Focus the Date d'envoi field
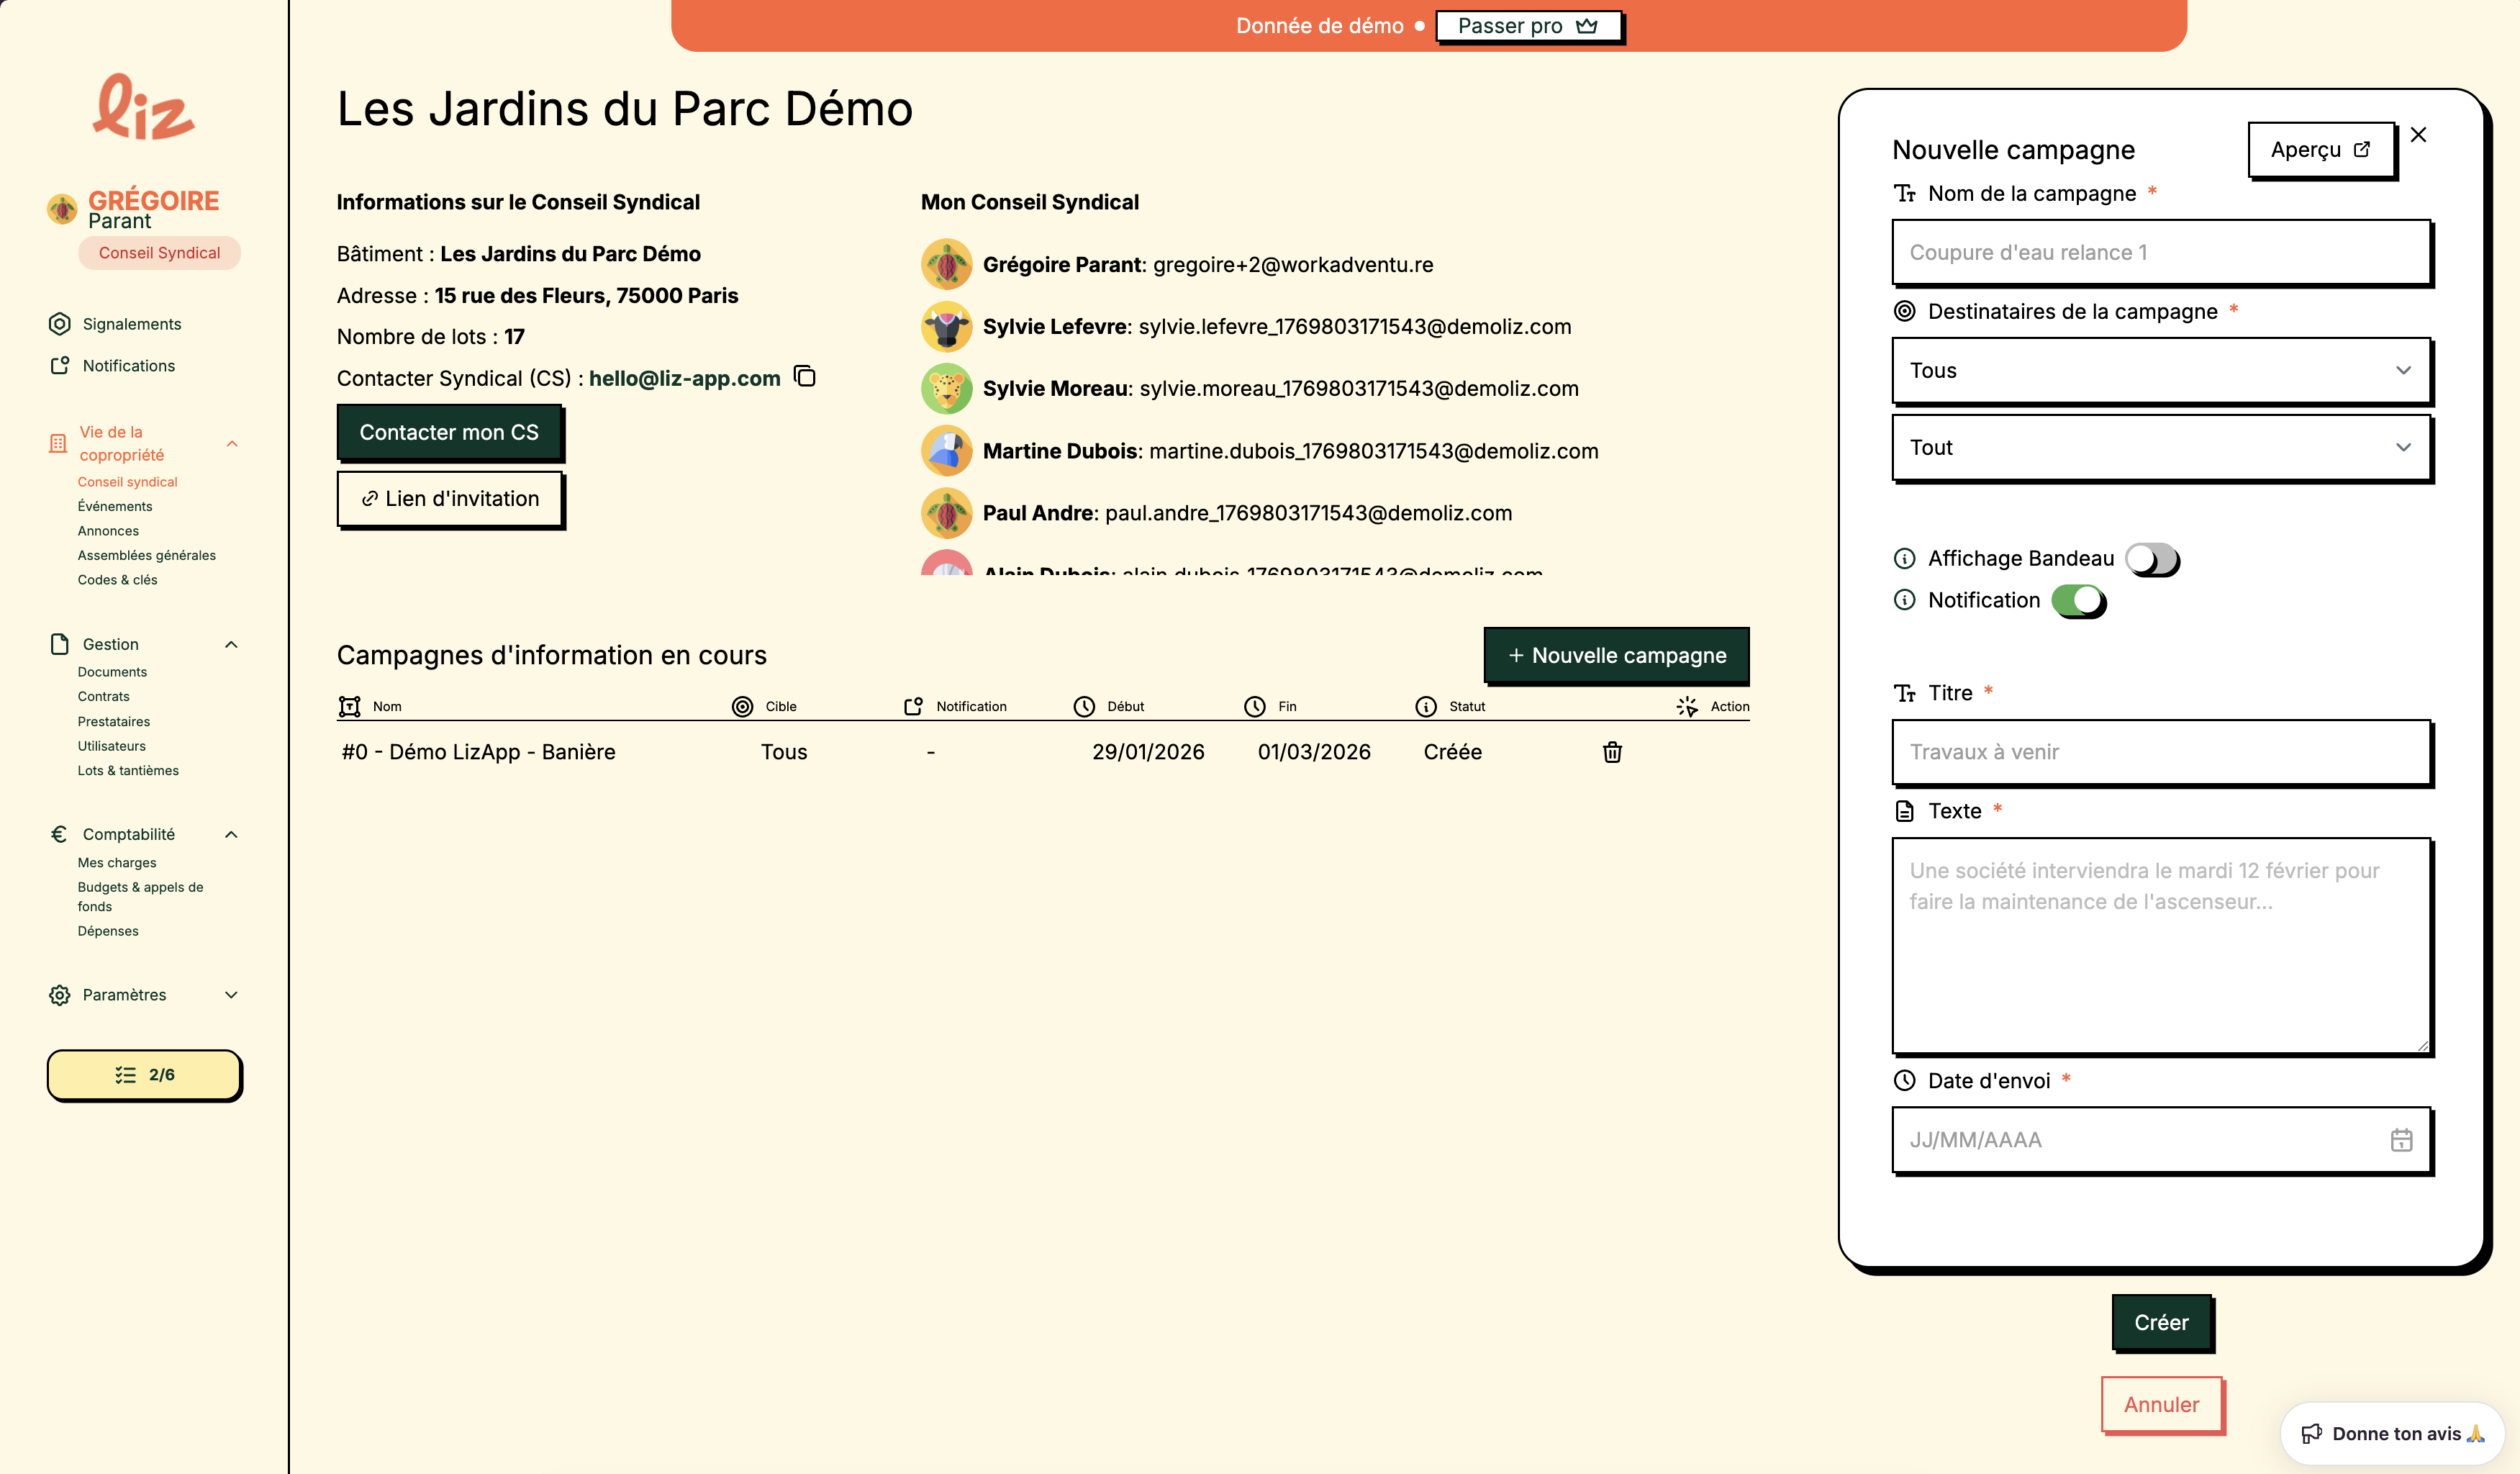 2161,1140
